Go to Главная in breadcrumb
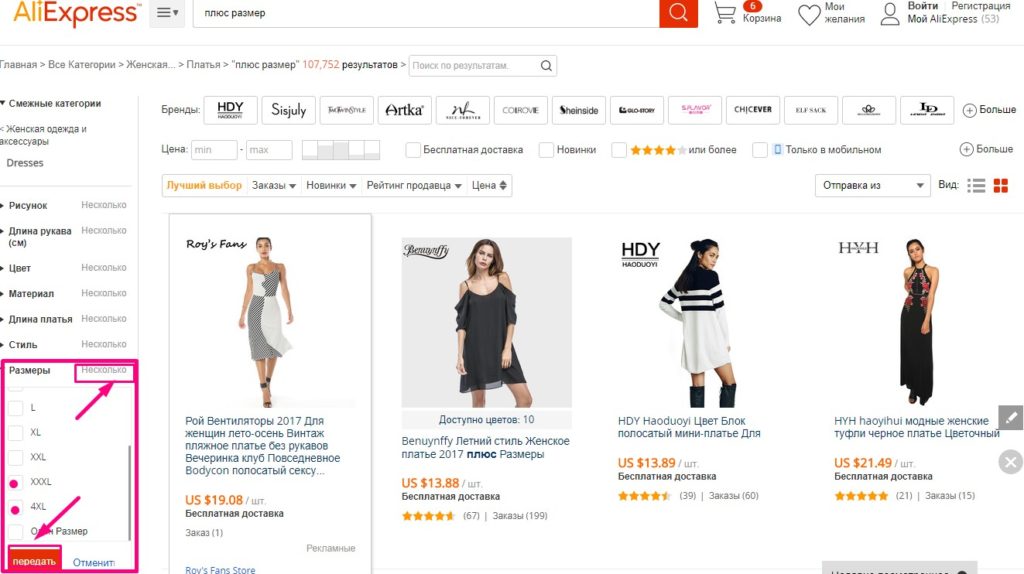The height and width of the screenshot is (574, 1024). click(x=18, y=65)
